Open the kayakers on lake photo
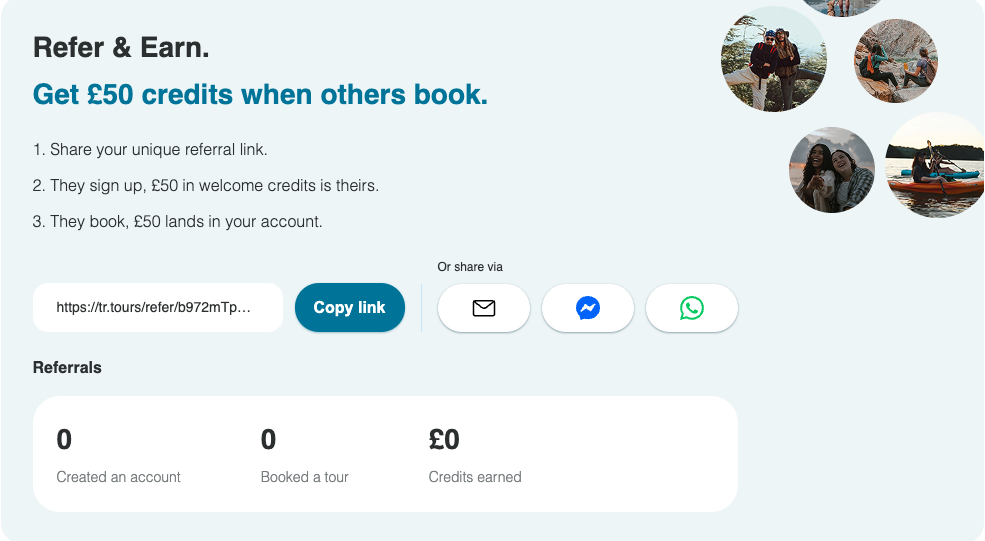Screen dimensions: 985x541 click(935, 165)
